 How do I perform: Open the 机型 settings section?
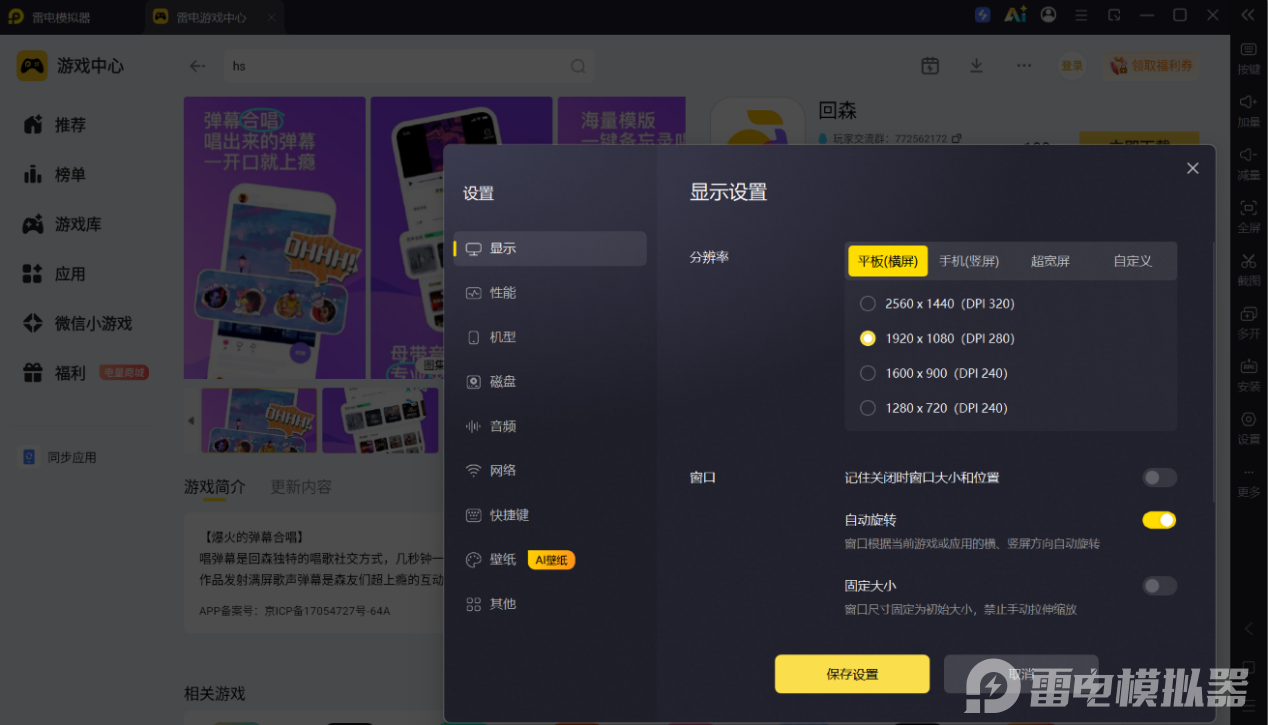coord(550,337)
